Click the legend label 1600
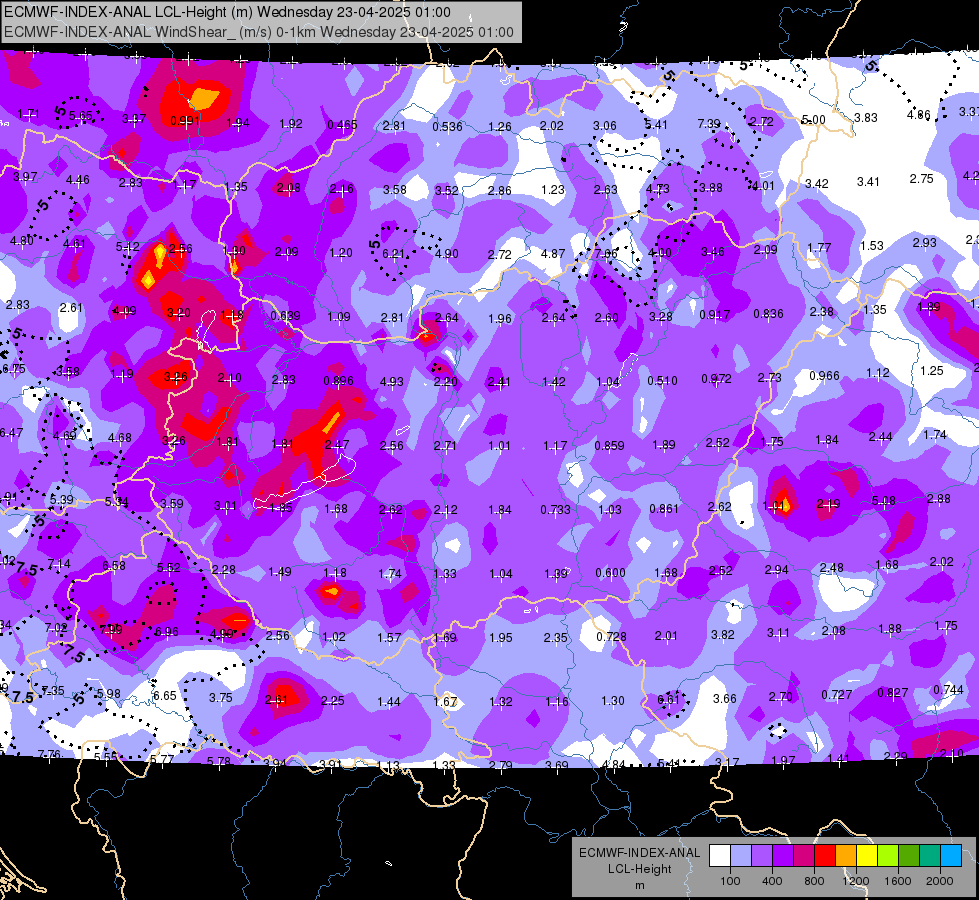Viewport: 979px width, 900px height. 898,881
